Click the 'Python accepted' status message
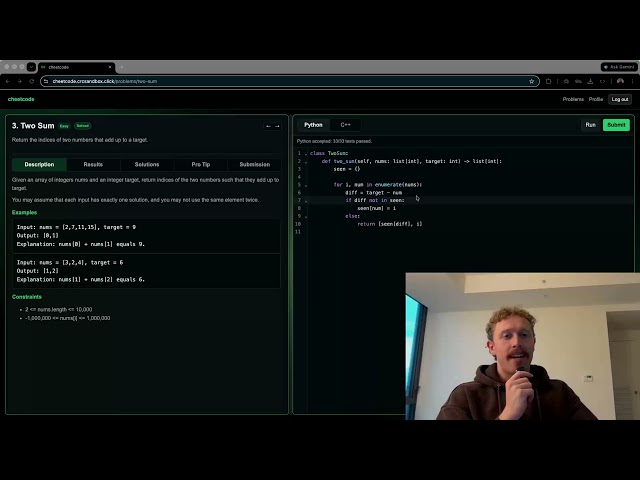The width and height of the screenshot is (640, 480). pyautogui.click(x=334, y=141)
